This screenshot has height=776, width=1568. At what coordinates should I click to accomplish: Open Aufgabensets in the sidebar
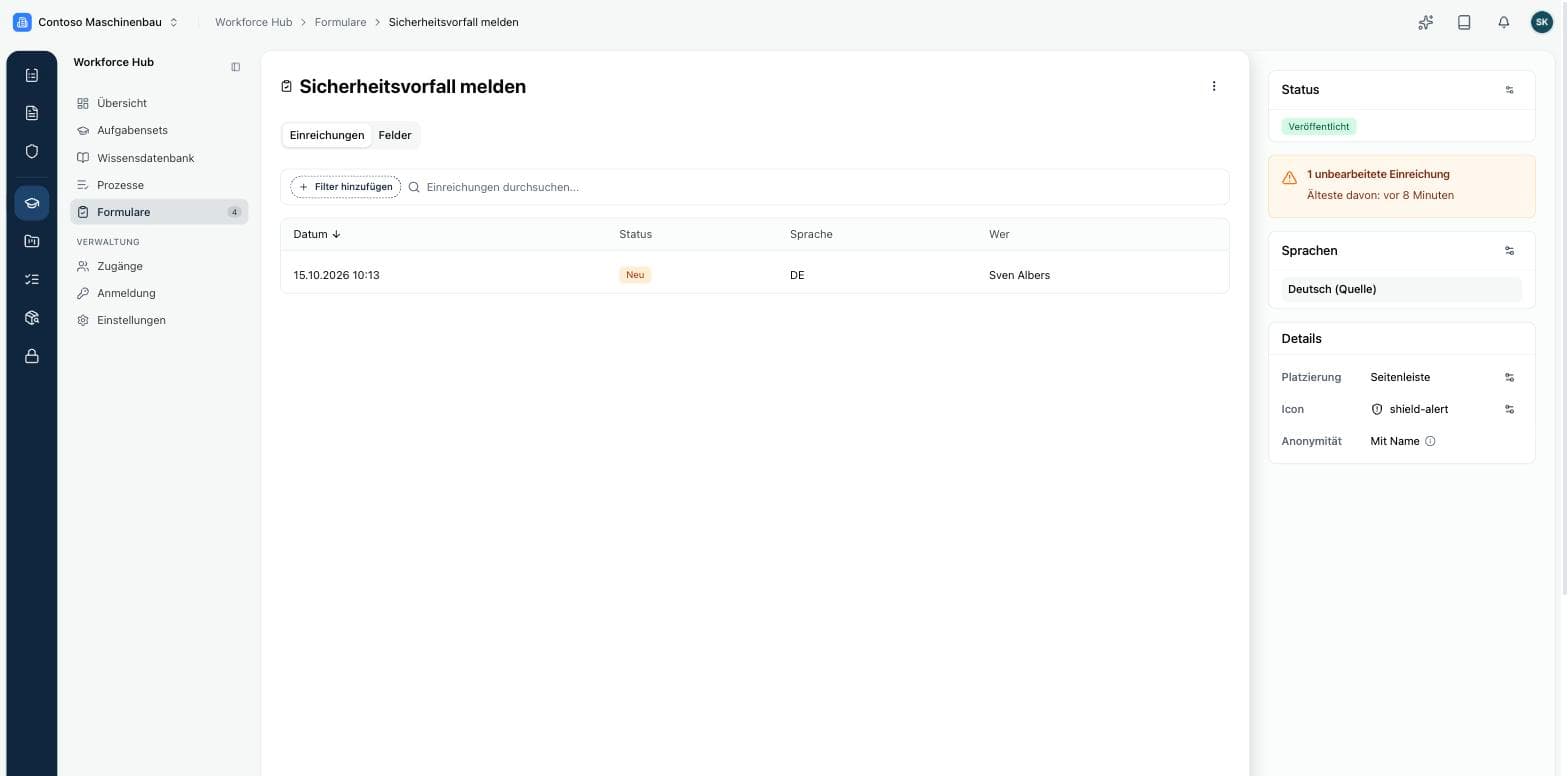[x=159, y=130]
